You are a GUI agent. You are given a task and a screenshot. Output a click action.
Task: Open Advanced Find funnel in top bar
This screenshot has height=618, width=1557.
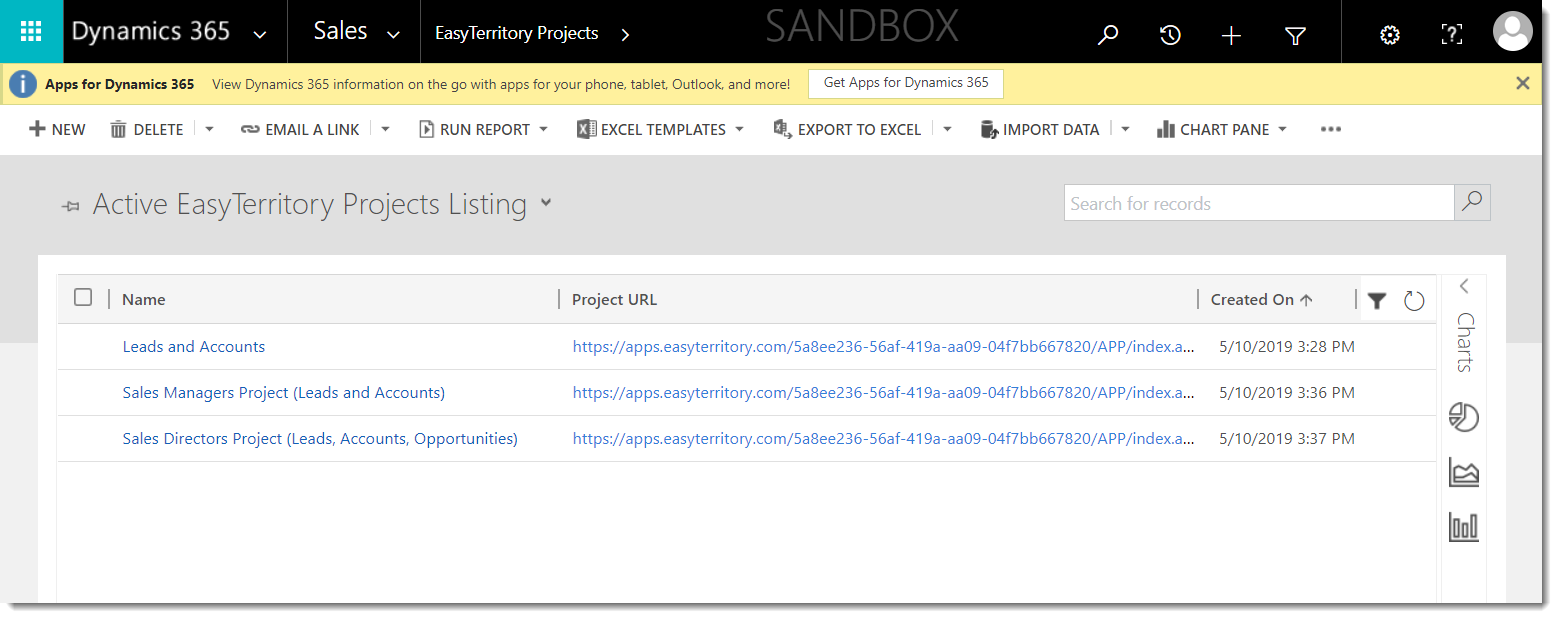1295,36
